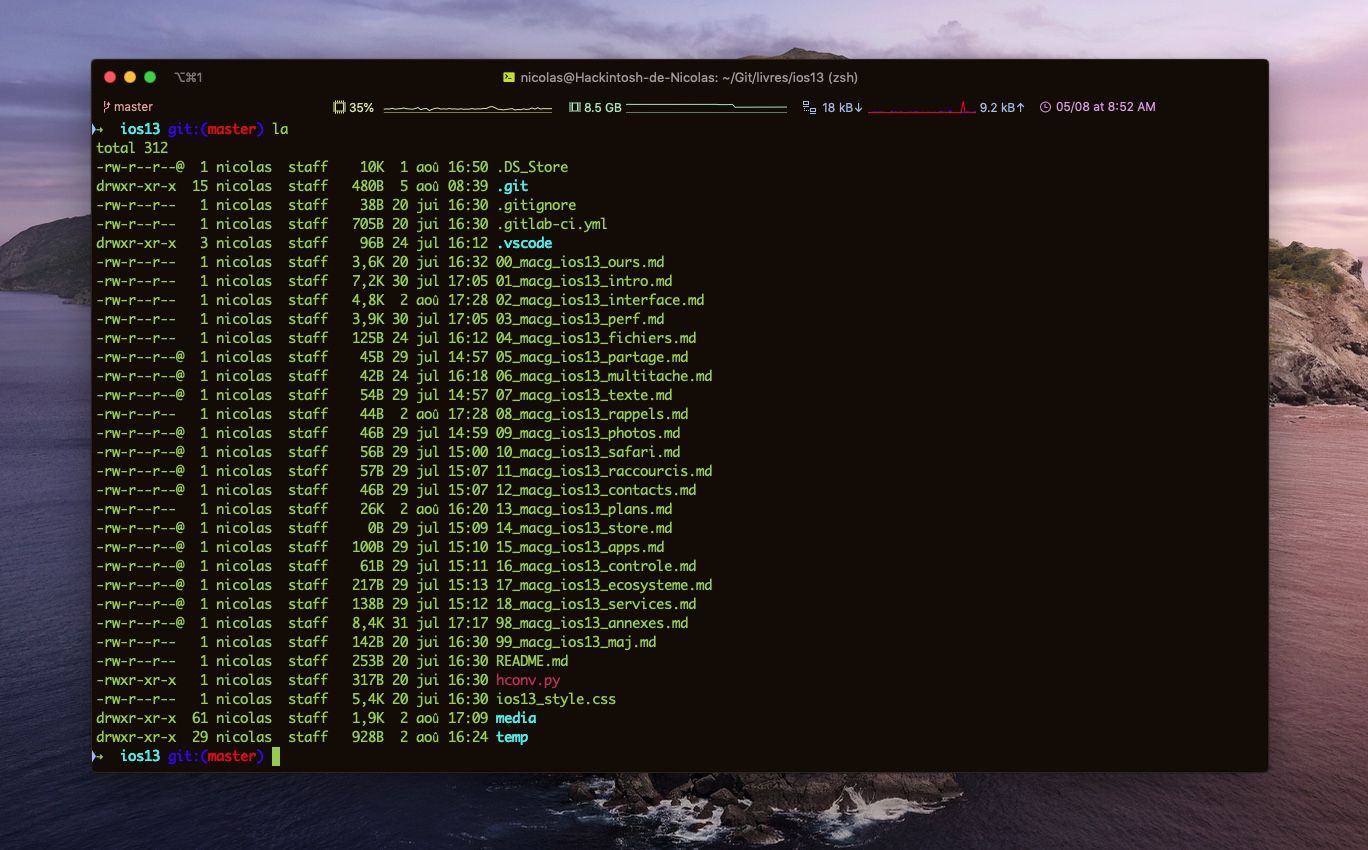
Task: Click the .DS_Store file name
Action: pos(532,167)
